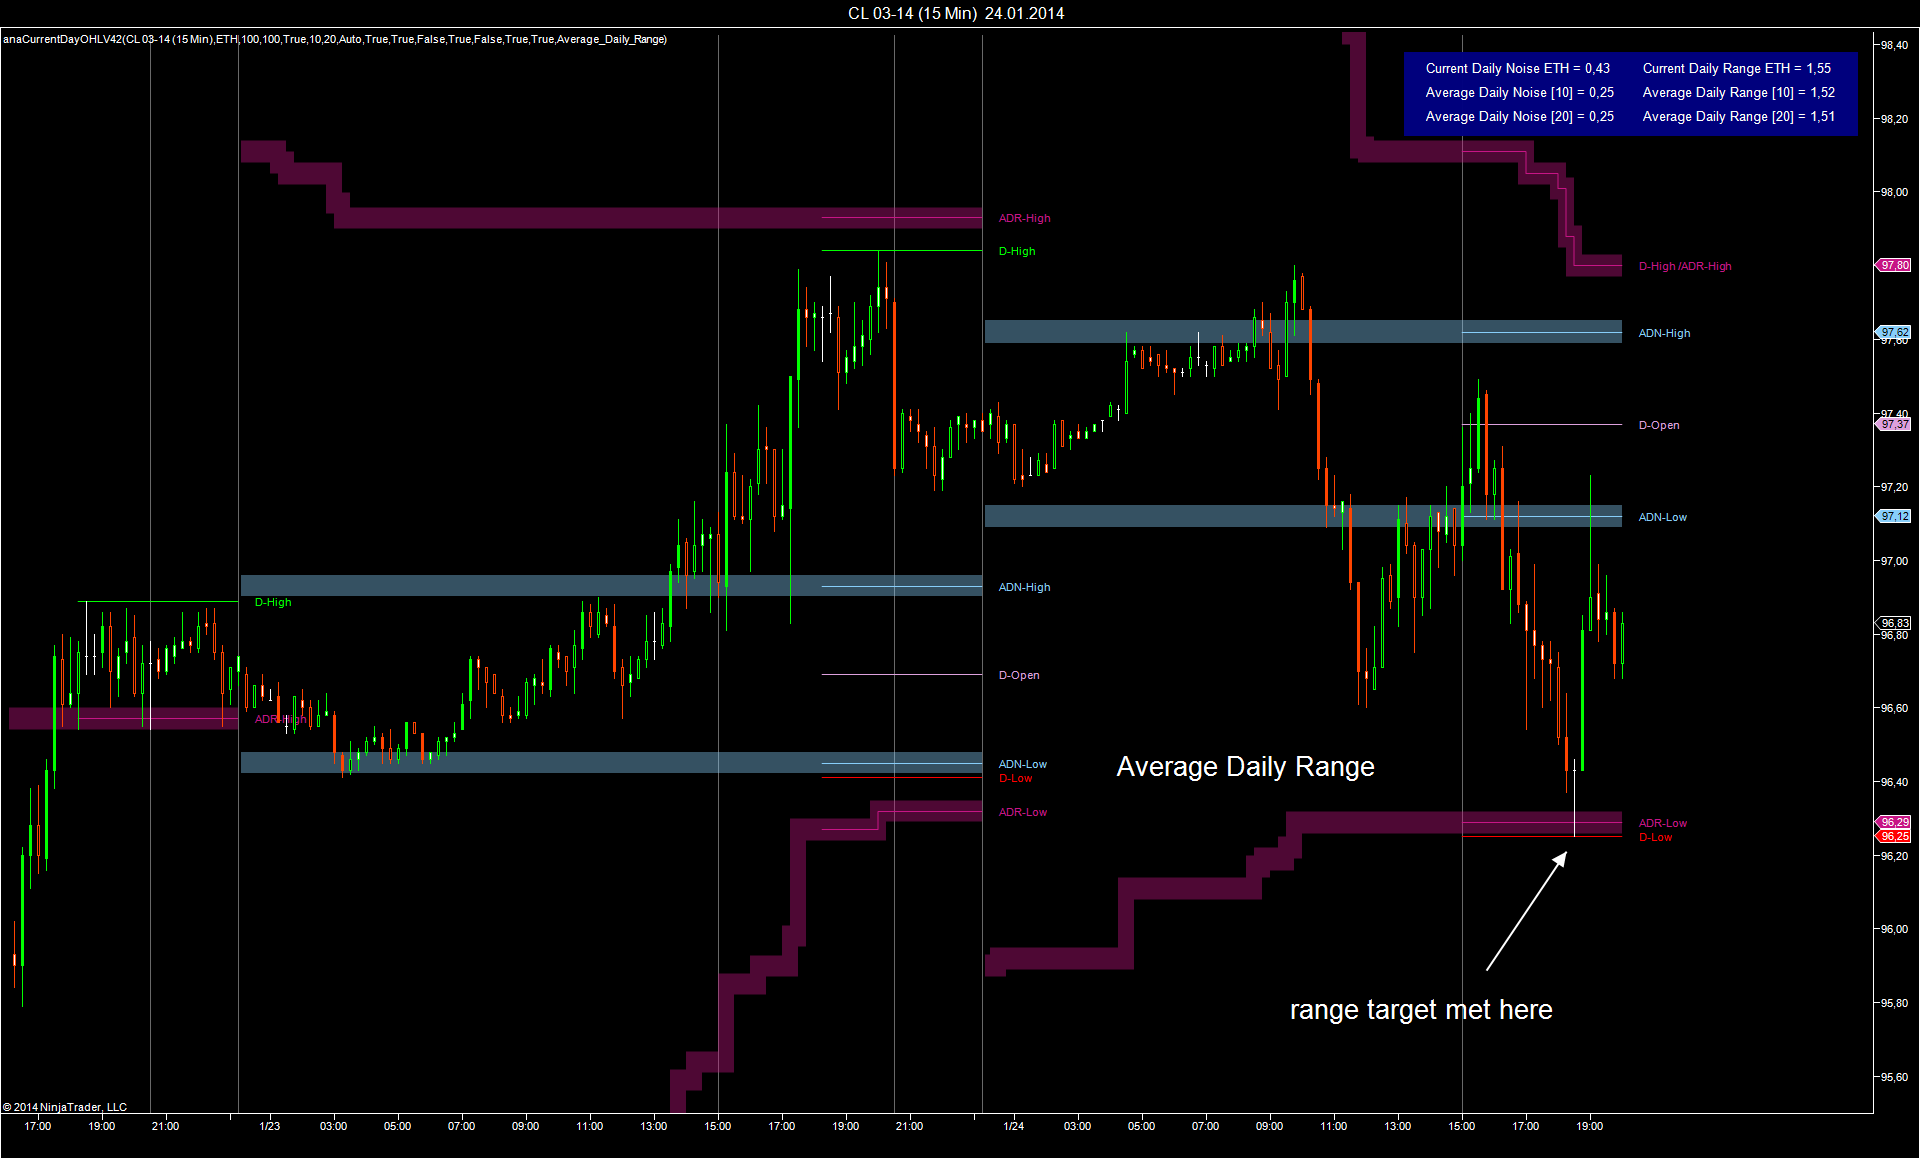Click the ADN-Low label beside 1/24 blue band

pos(1662,517)
